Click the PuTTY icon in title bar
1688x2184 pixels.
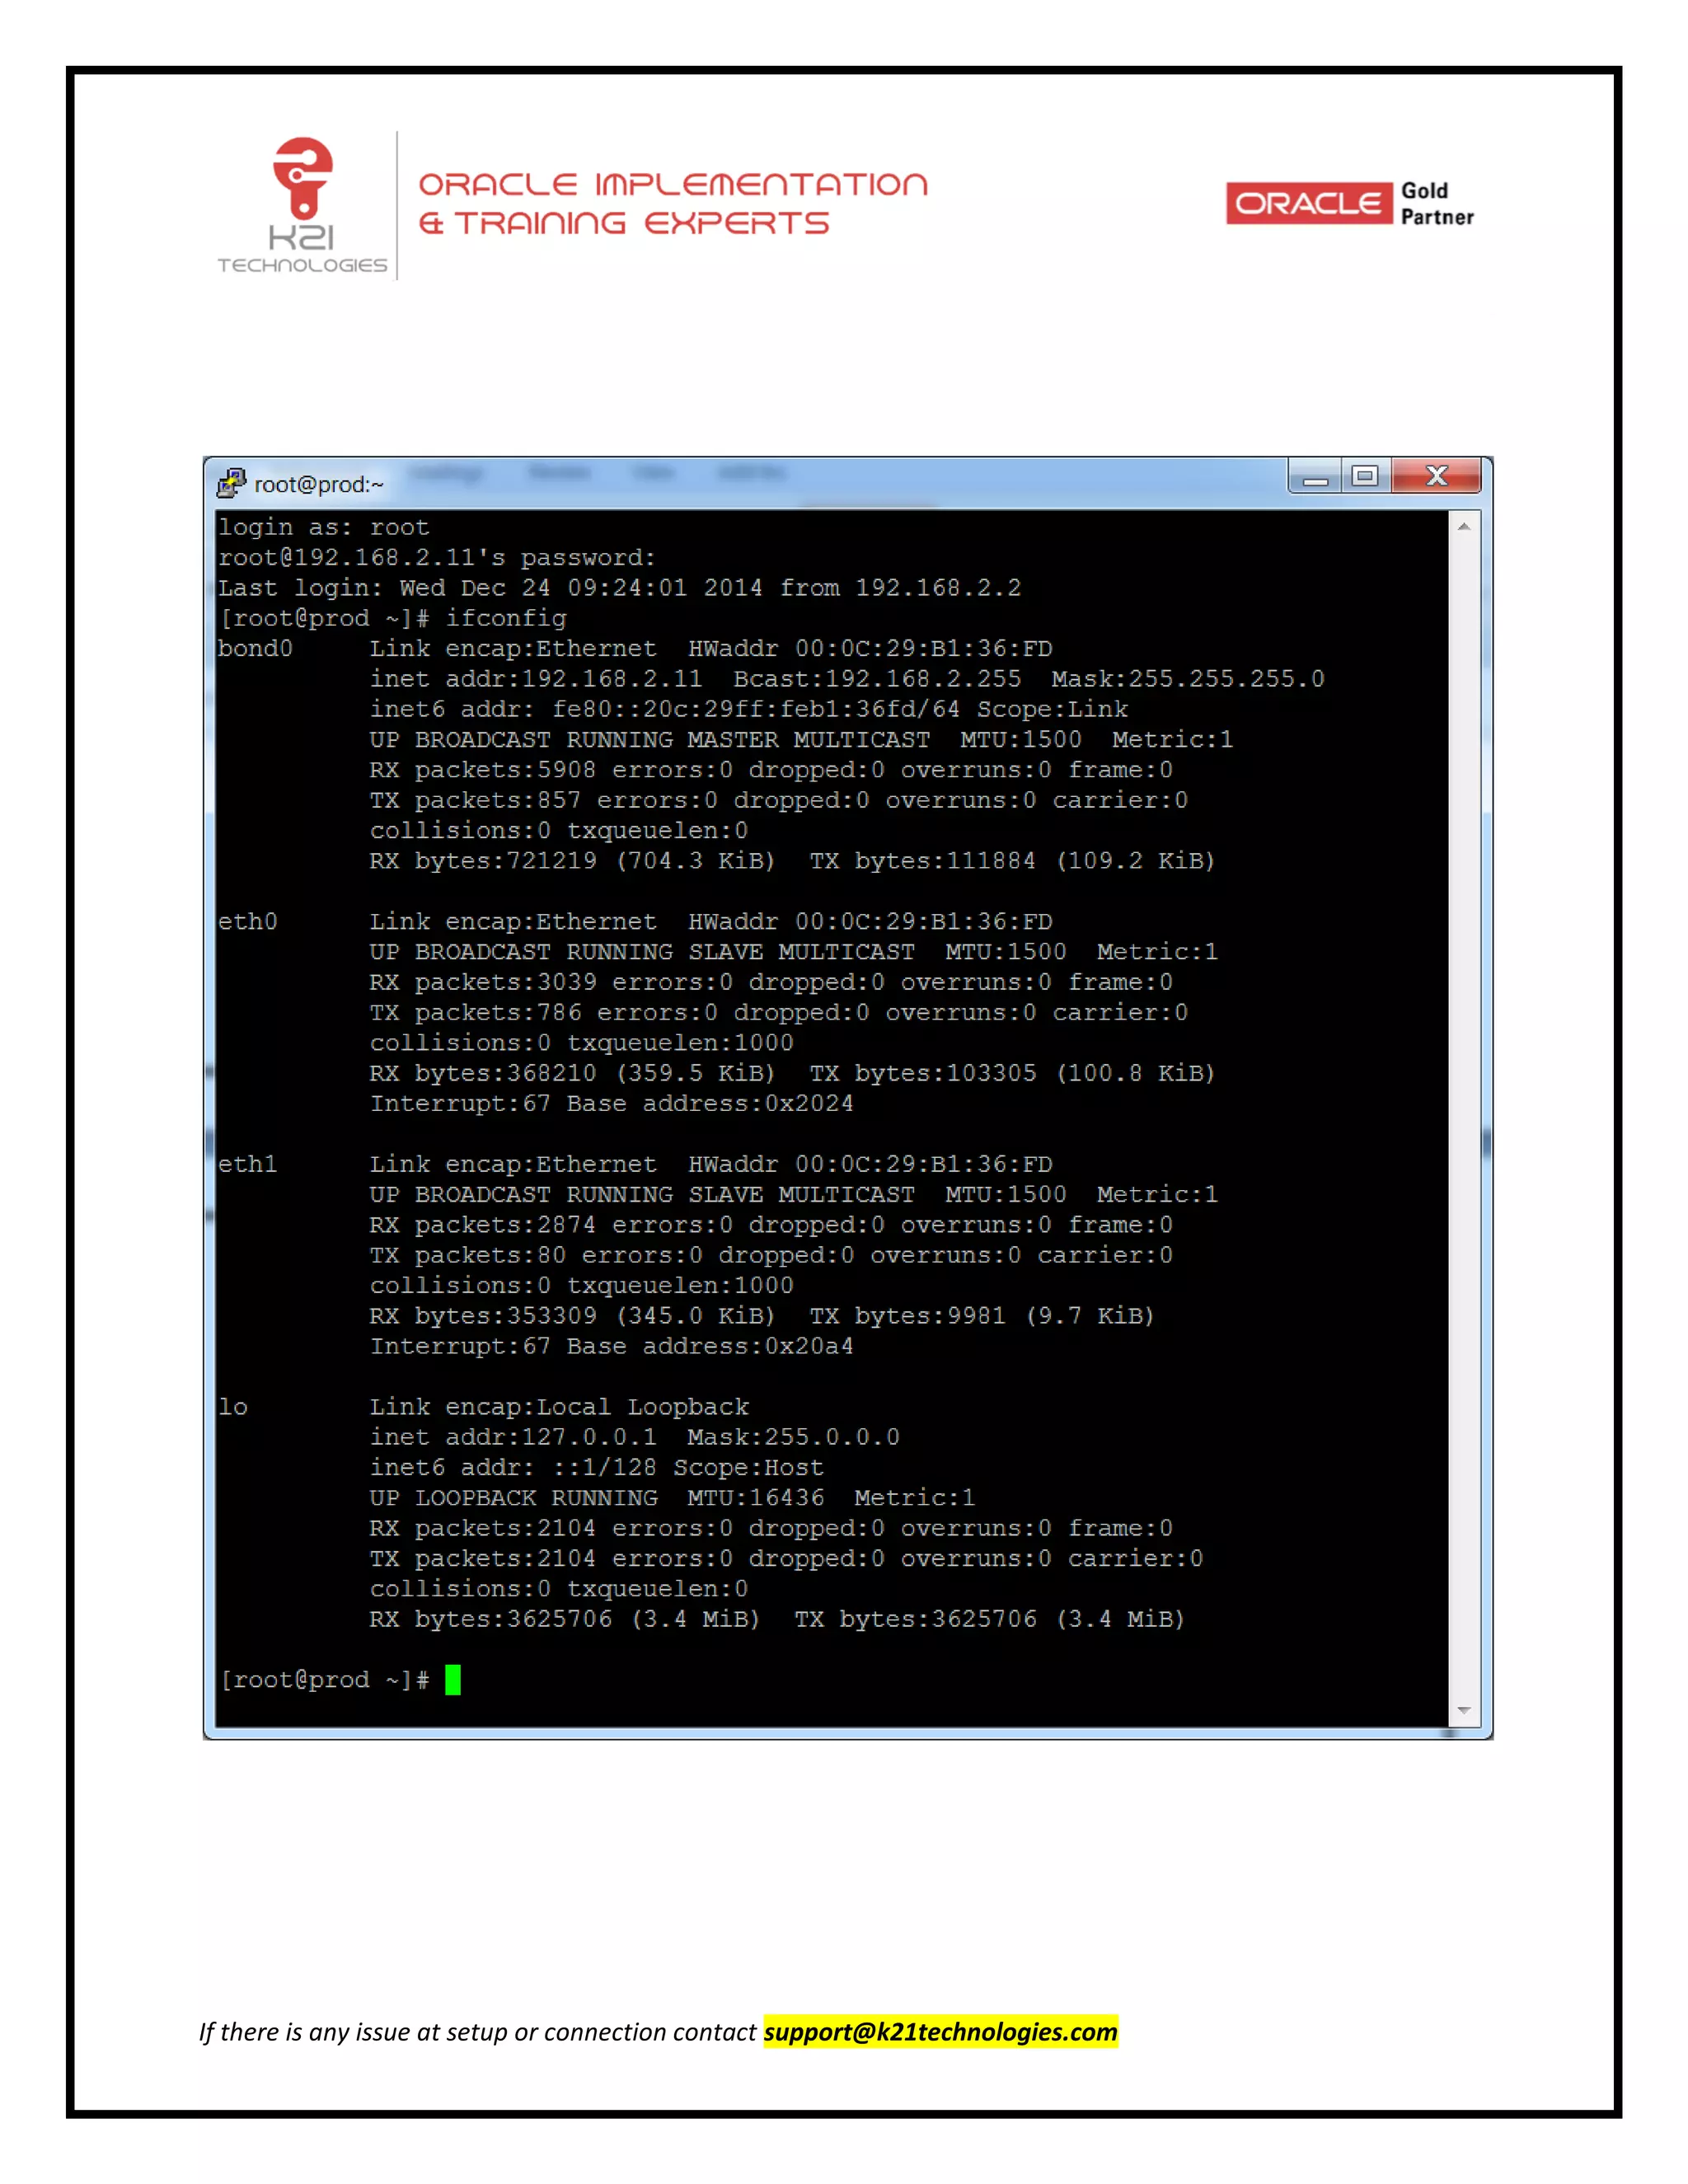coord(231,483)
